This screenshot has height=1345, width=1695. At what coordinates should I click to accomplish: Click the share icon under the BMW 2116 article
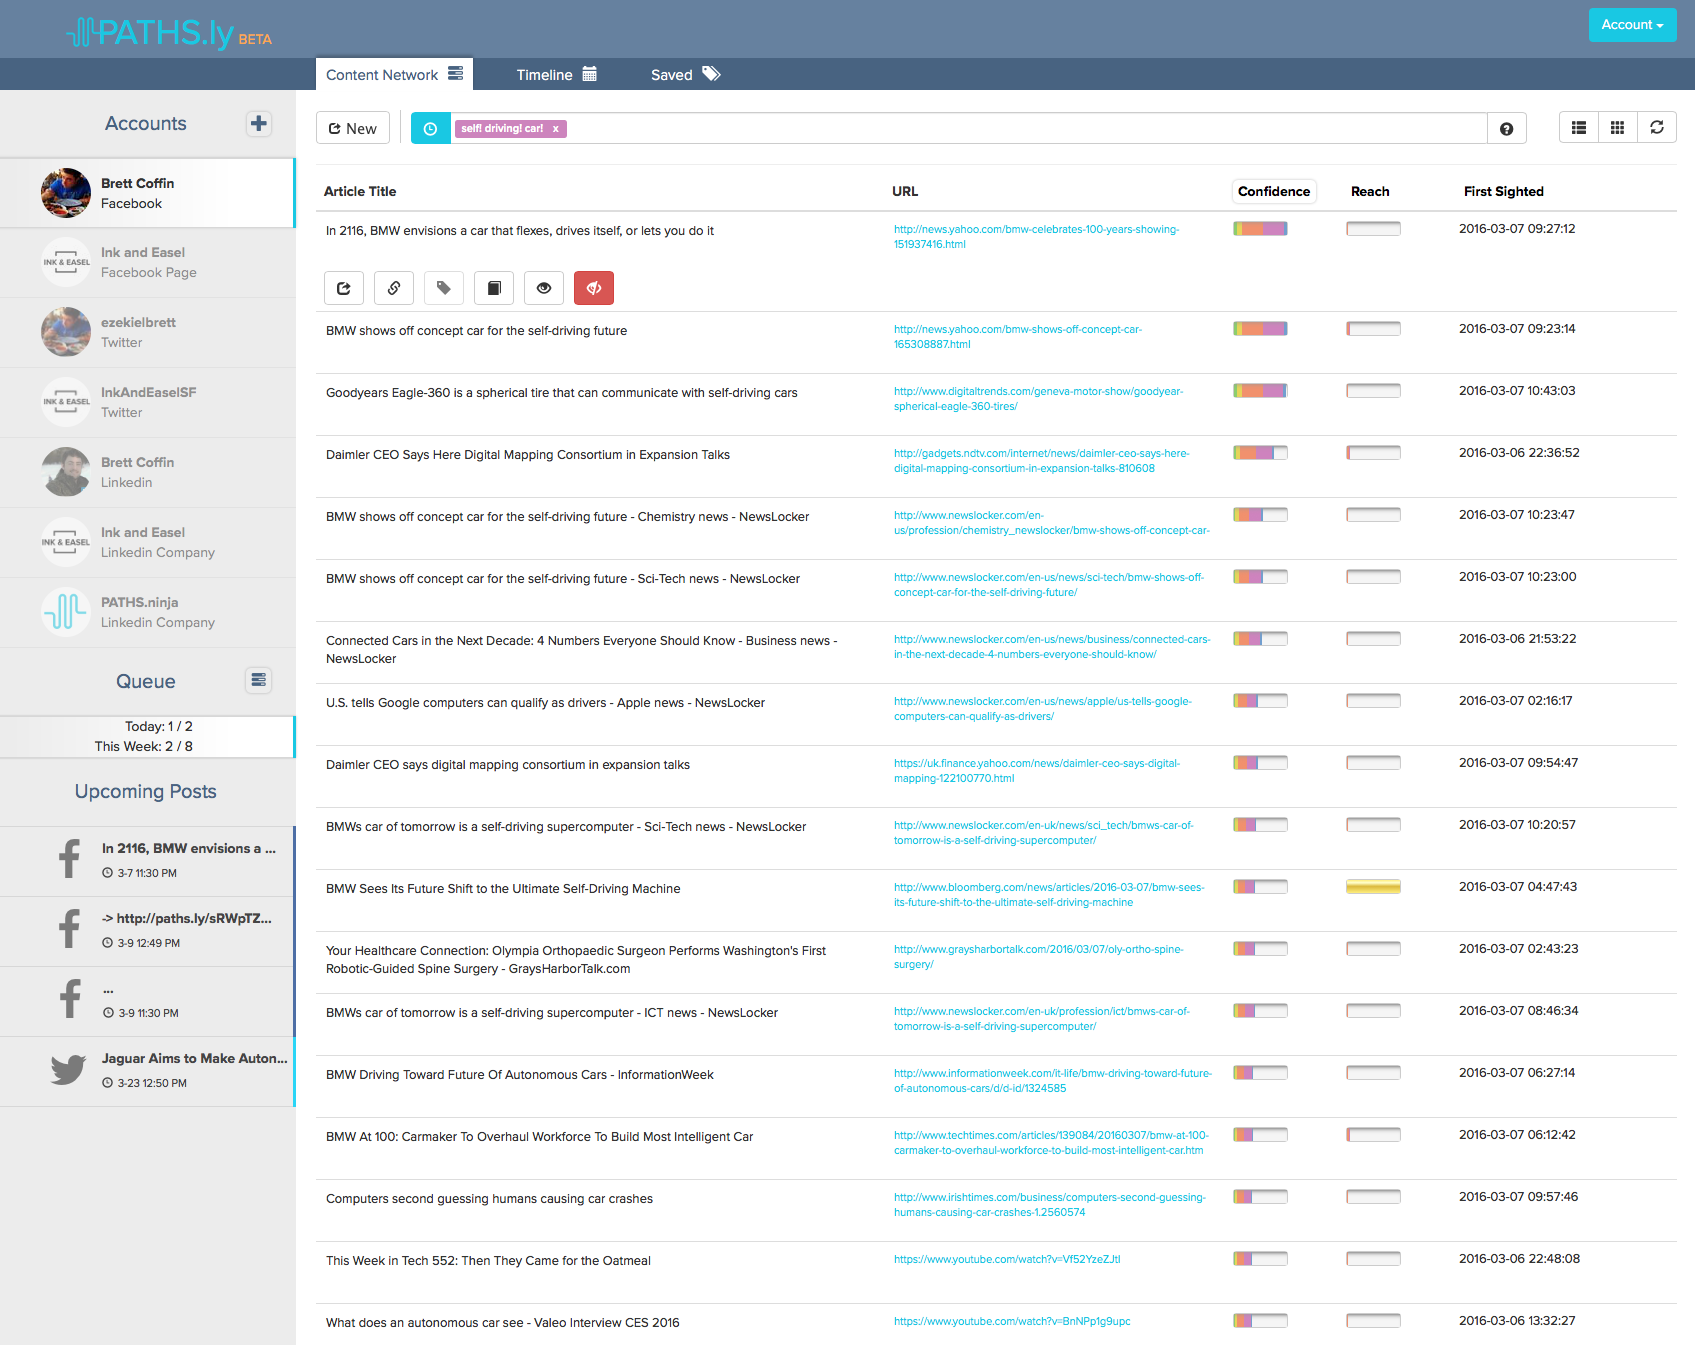click(344, 288)
